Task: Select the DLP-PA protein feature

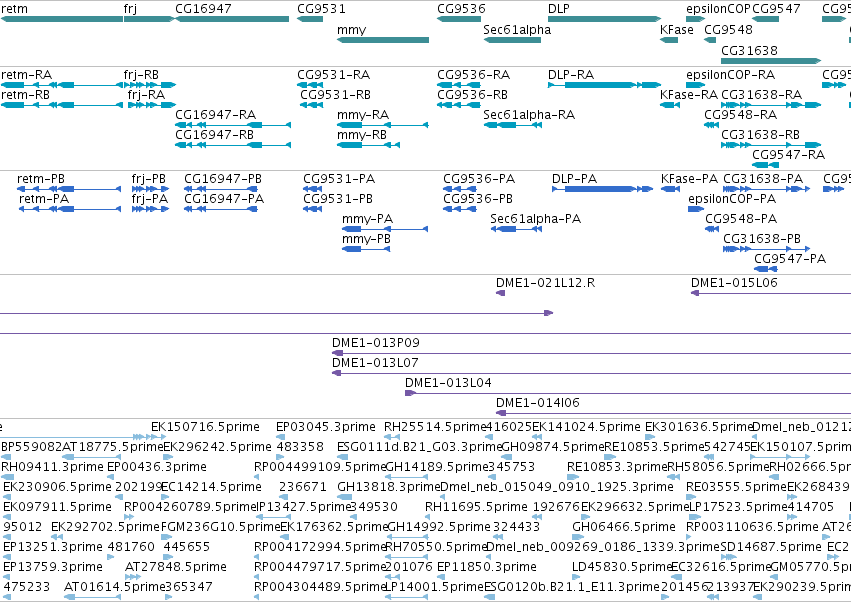Action: pyautogui.click(x=602, y=189)
